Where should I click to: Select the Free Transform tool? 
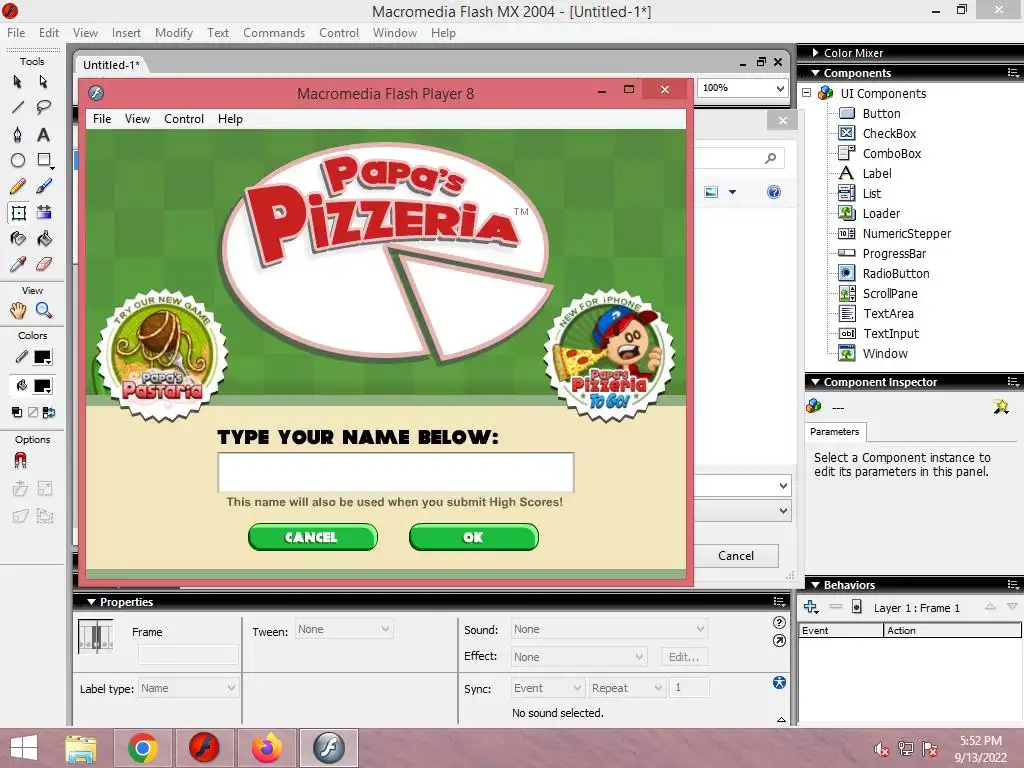point(18,213)
